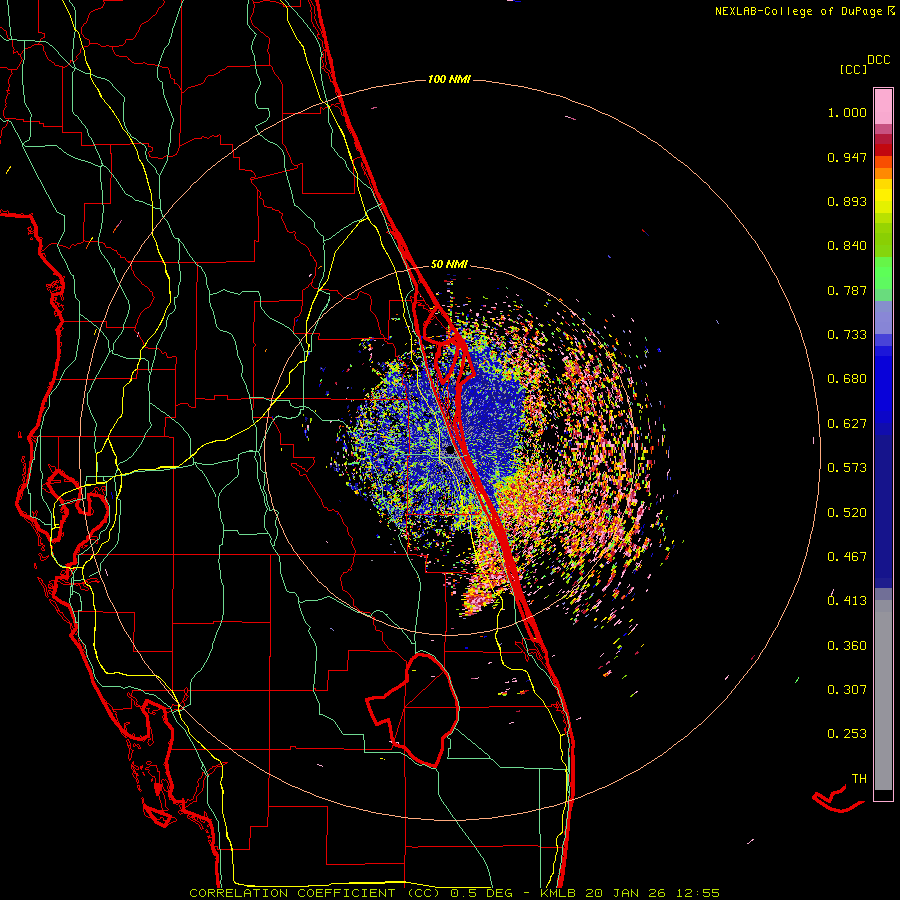The width and height of the screenshot is (900, 900).
Task: Select the 0.307 scale value
Action: pos(847,690)
